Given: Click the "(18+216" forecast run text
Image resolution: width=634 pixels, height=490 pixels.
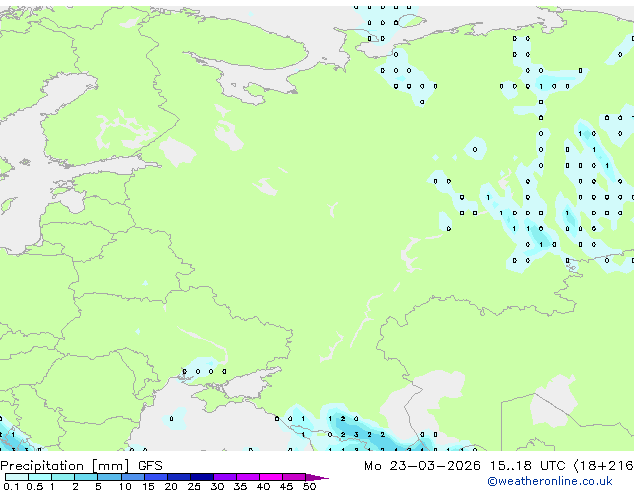Looking at the screenshot, I should pyautogui.click(x=604, y=466).
